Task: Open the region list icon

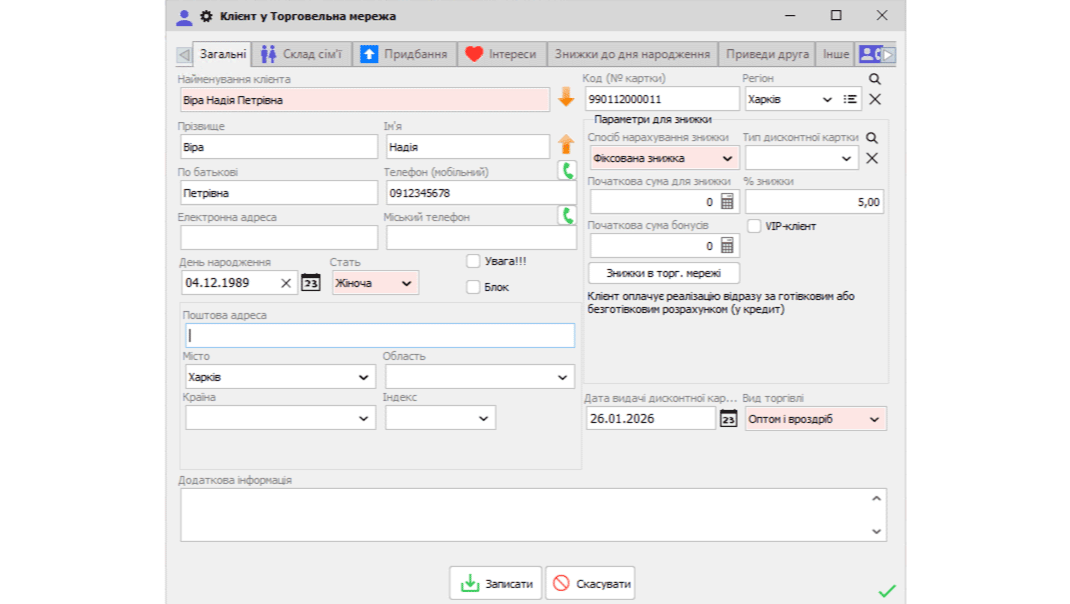Action: [850, 100]
